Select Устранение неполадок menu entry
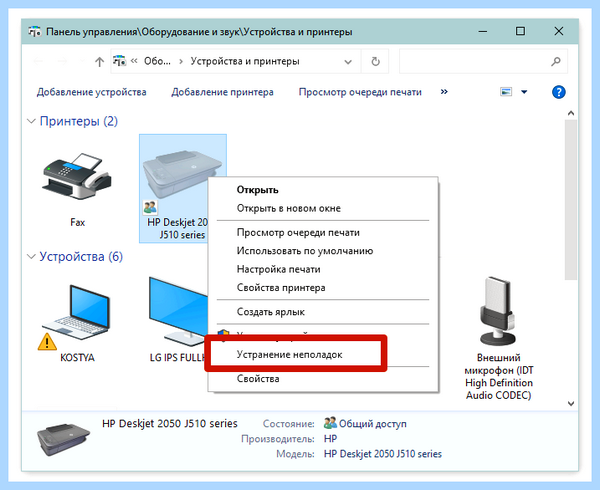 [289, 355]
